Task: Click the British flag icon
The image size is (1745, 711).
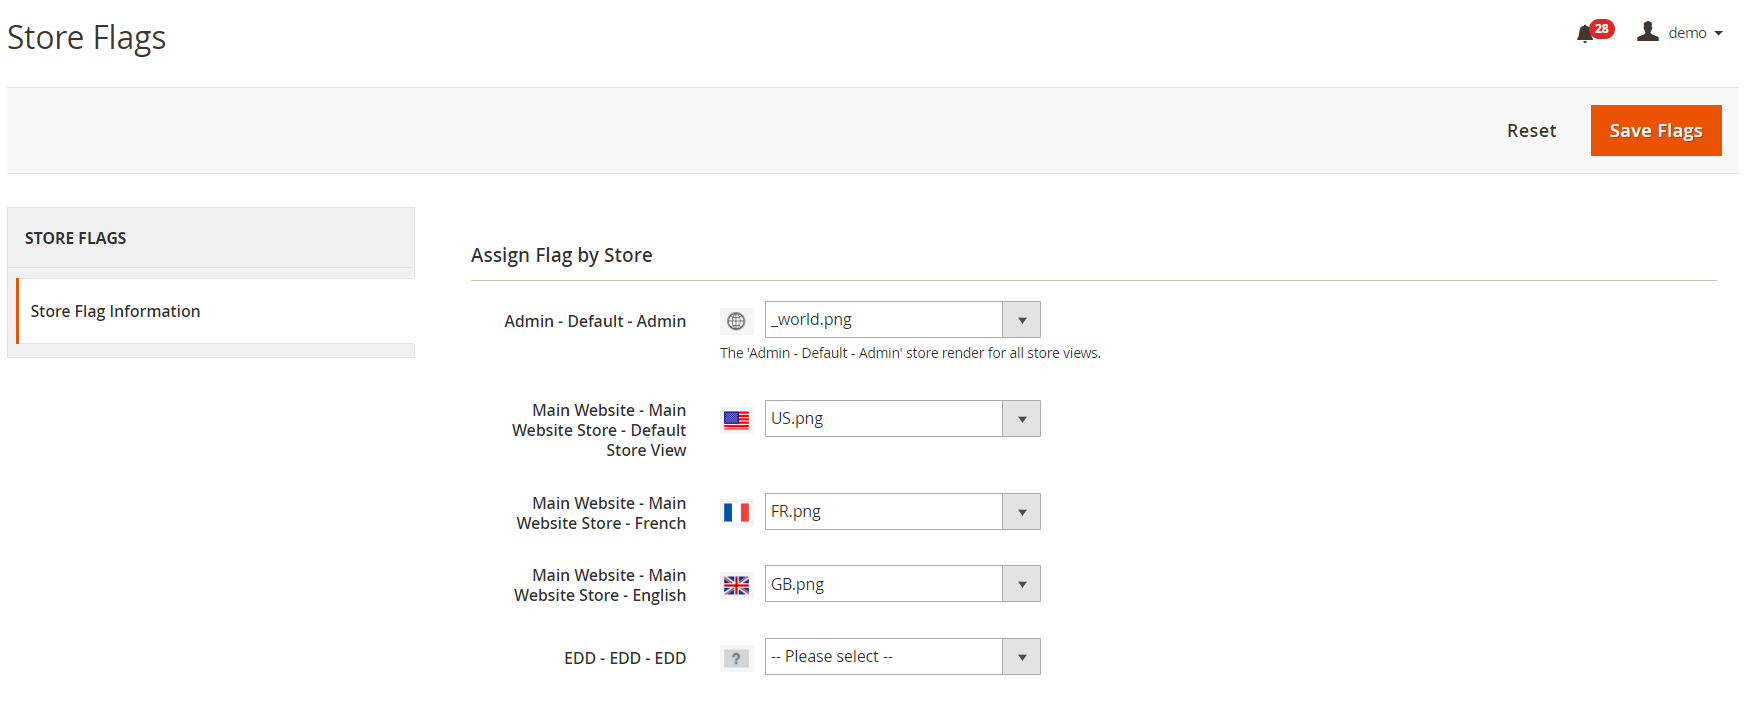Action: [736, 585]
